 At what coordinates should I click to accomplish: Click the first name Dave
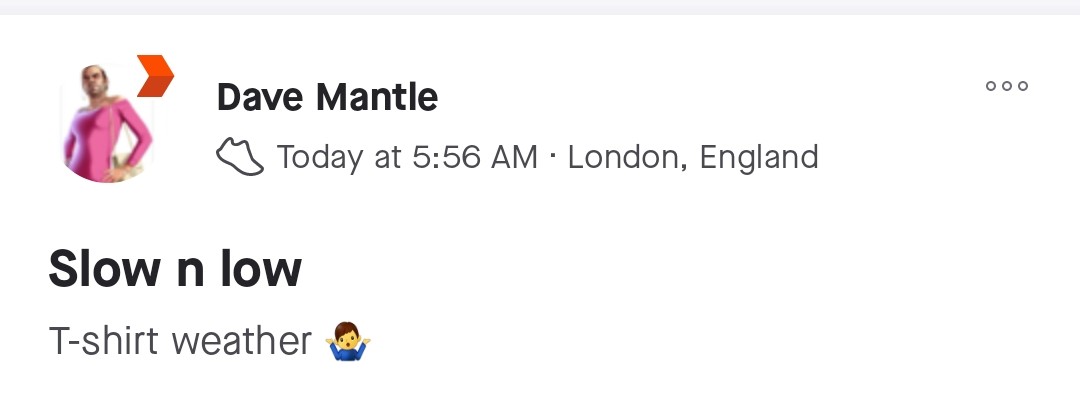pos(262,97)
